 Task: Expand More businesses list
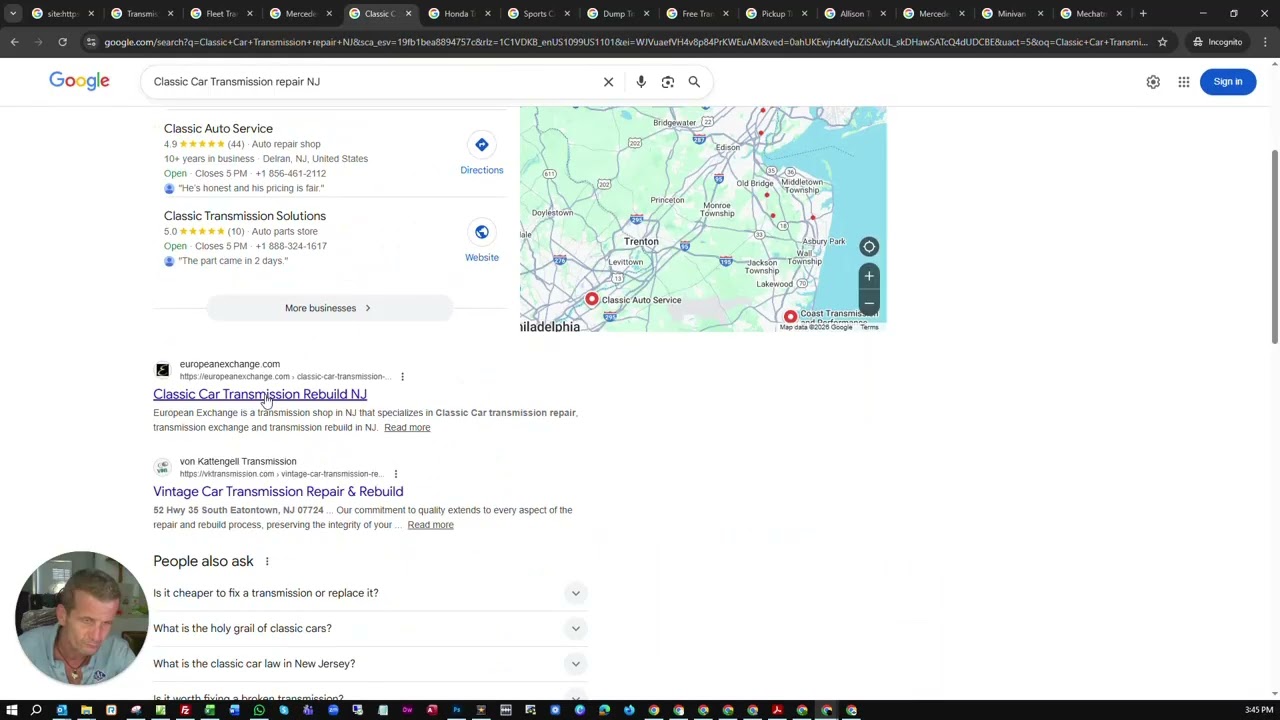[329, 308]
